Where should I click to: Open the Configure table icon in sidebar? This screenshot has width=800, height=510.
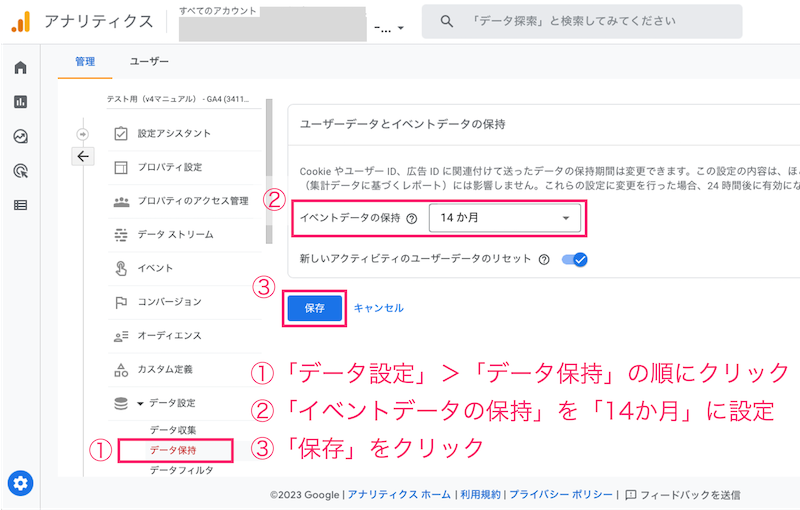[20, 205]
